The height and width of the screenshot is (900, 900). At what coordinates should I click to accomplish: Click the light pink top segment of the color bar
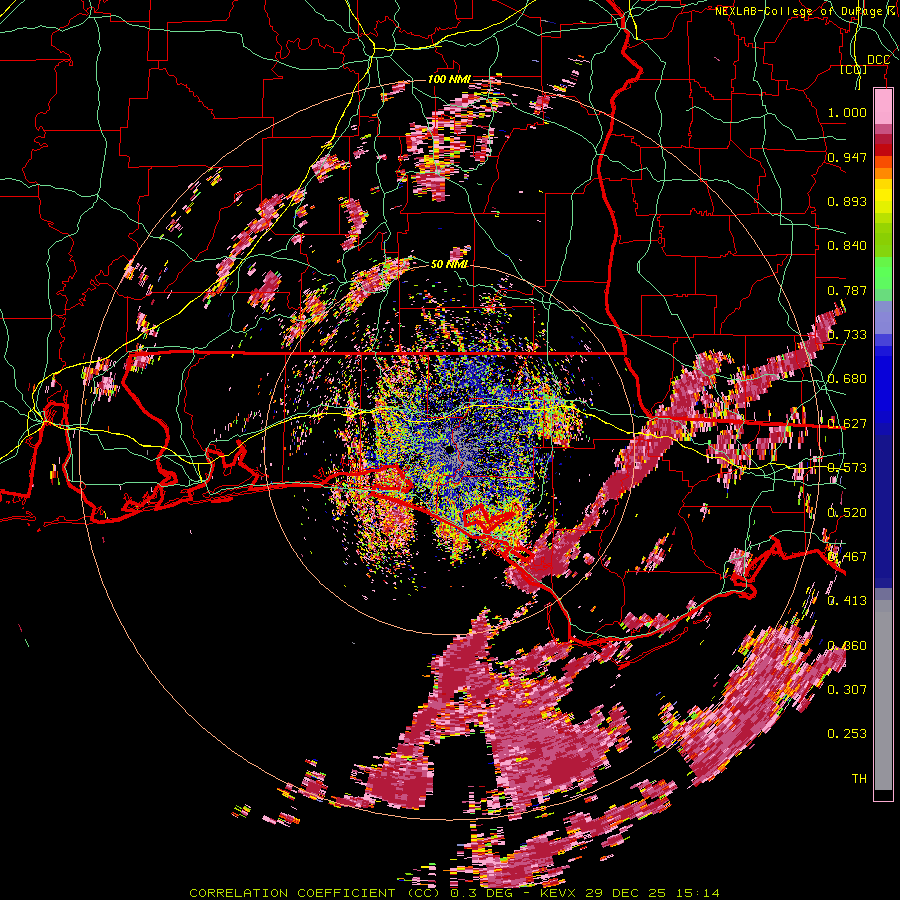coord(883,107)
